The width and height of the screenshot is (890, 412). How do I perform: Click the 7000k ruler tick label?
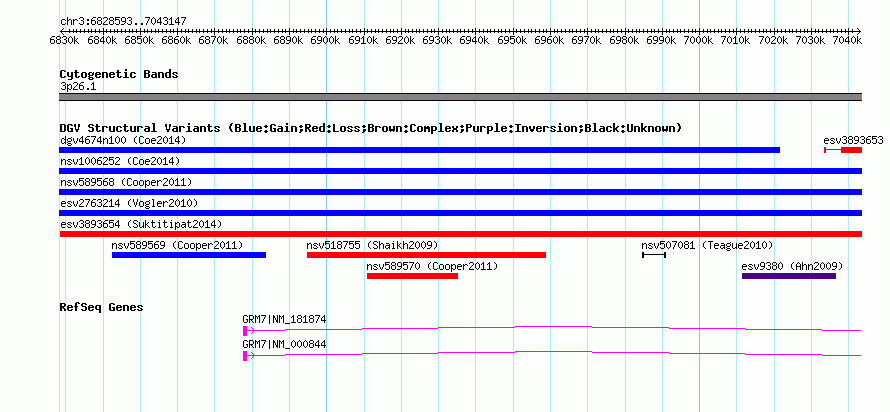699,40
